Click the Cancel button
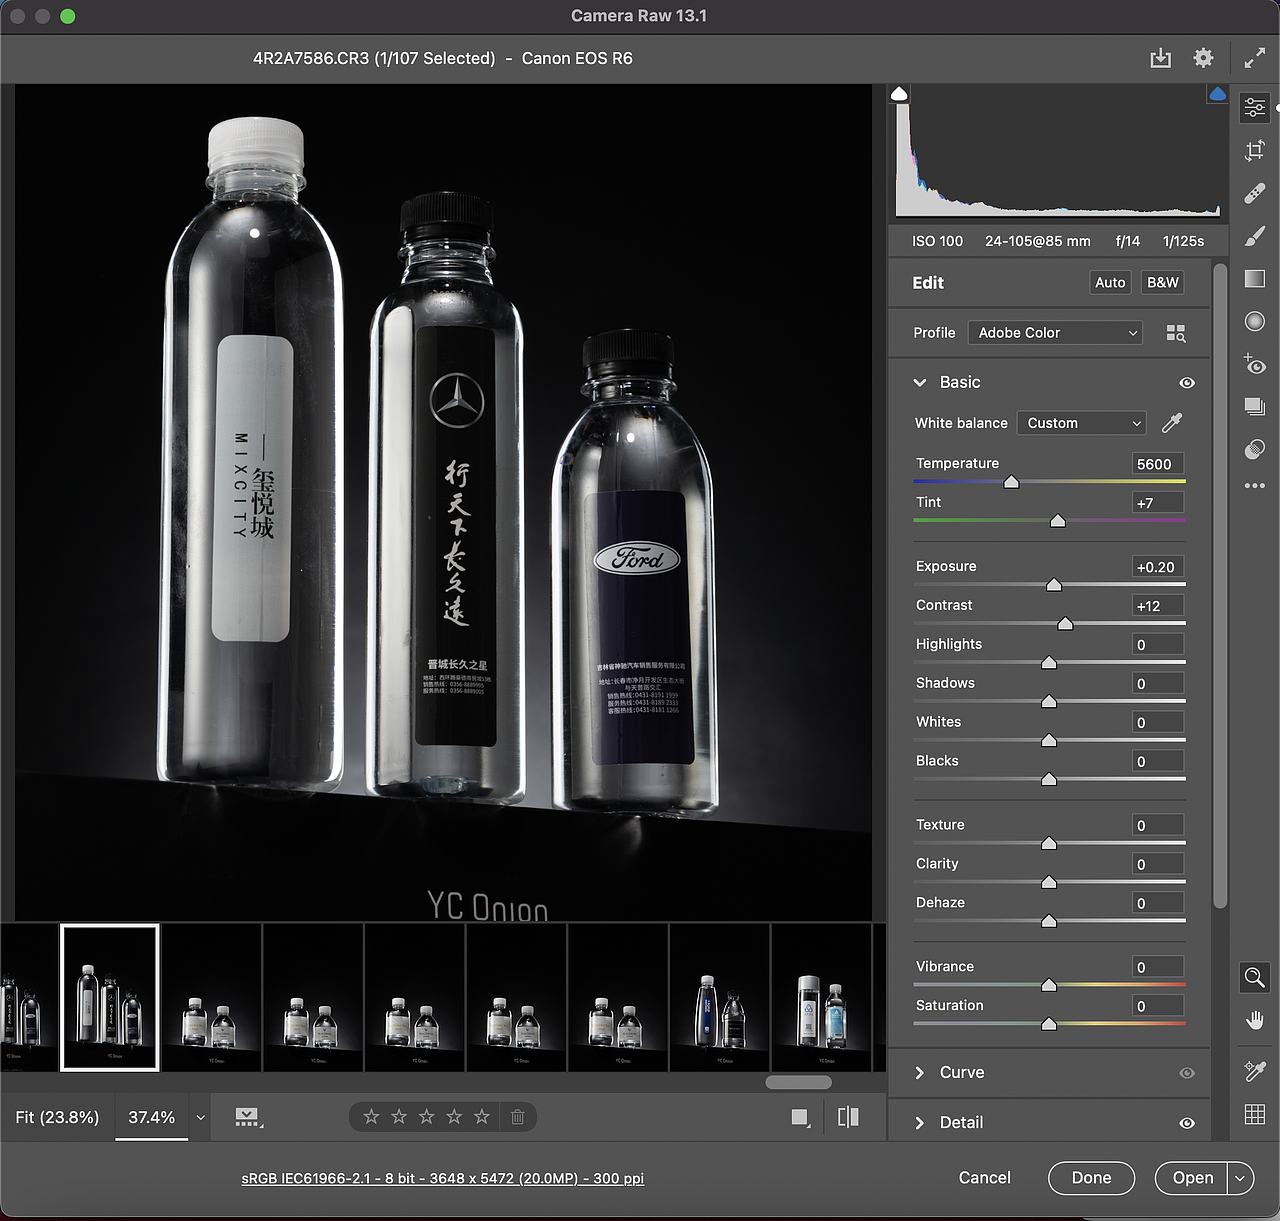1280x1221 pixels. (x=985, y=1178)
